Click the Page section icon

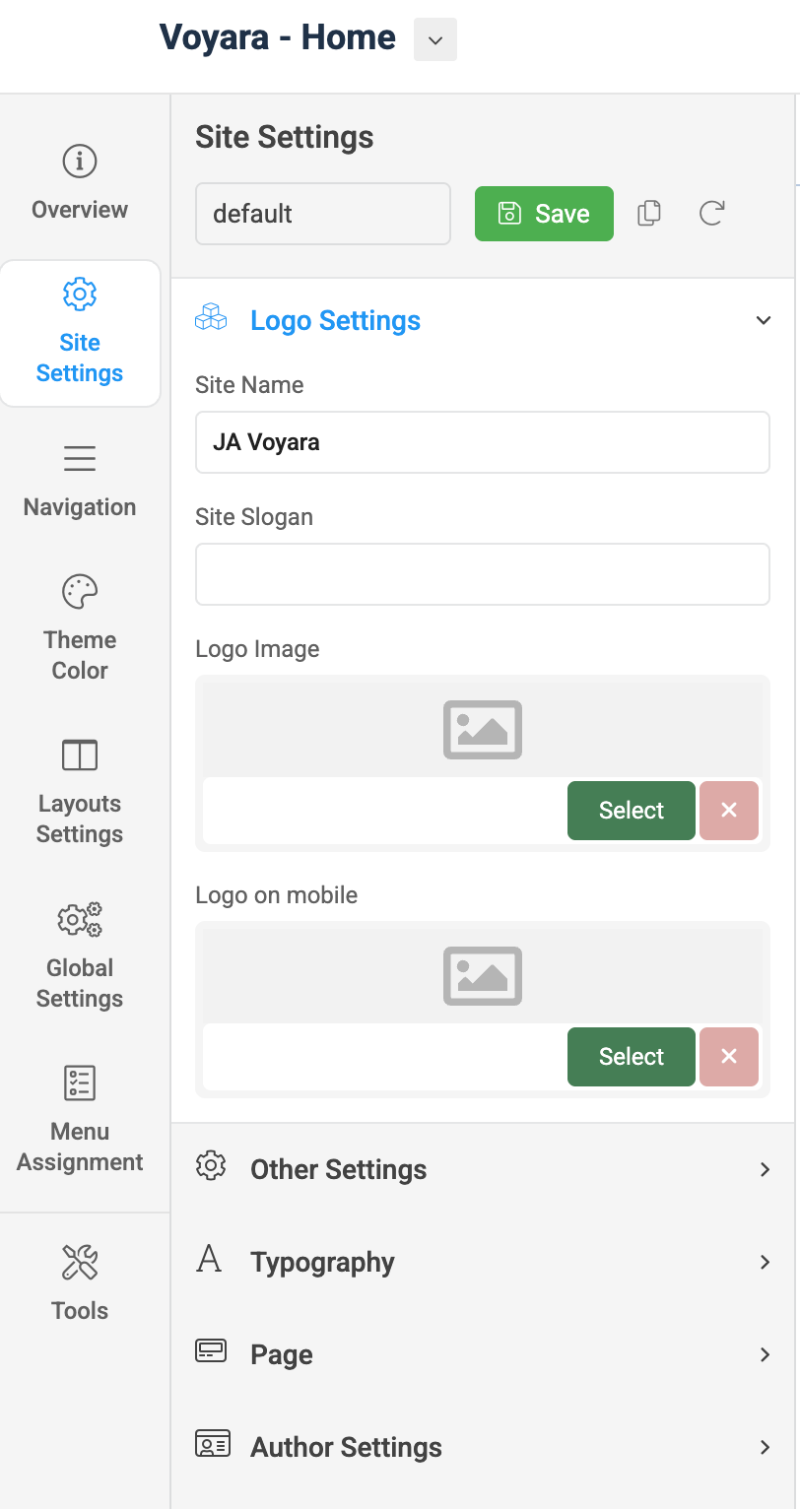[210, 1353]
